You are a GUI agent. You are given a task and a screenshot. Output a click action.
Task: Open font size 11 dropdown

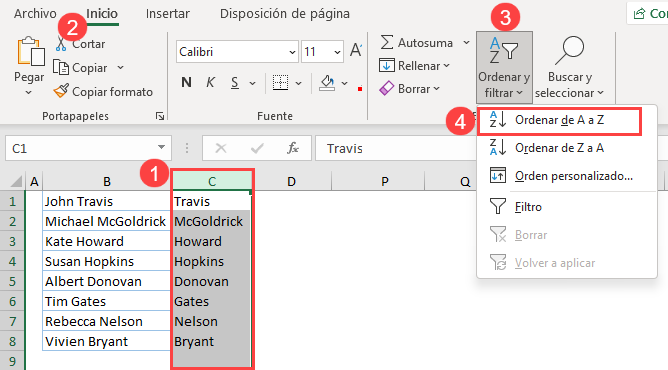337,52
